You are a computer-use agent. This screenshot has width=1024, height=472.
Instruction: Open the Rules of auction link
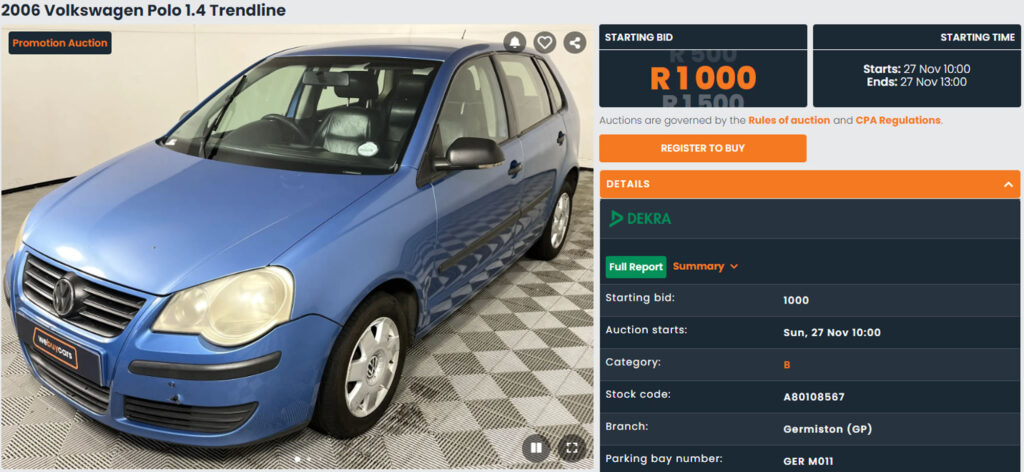[789, 120]
